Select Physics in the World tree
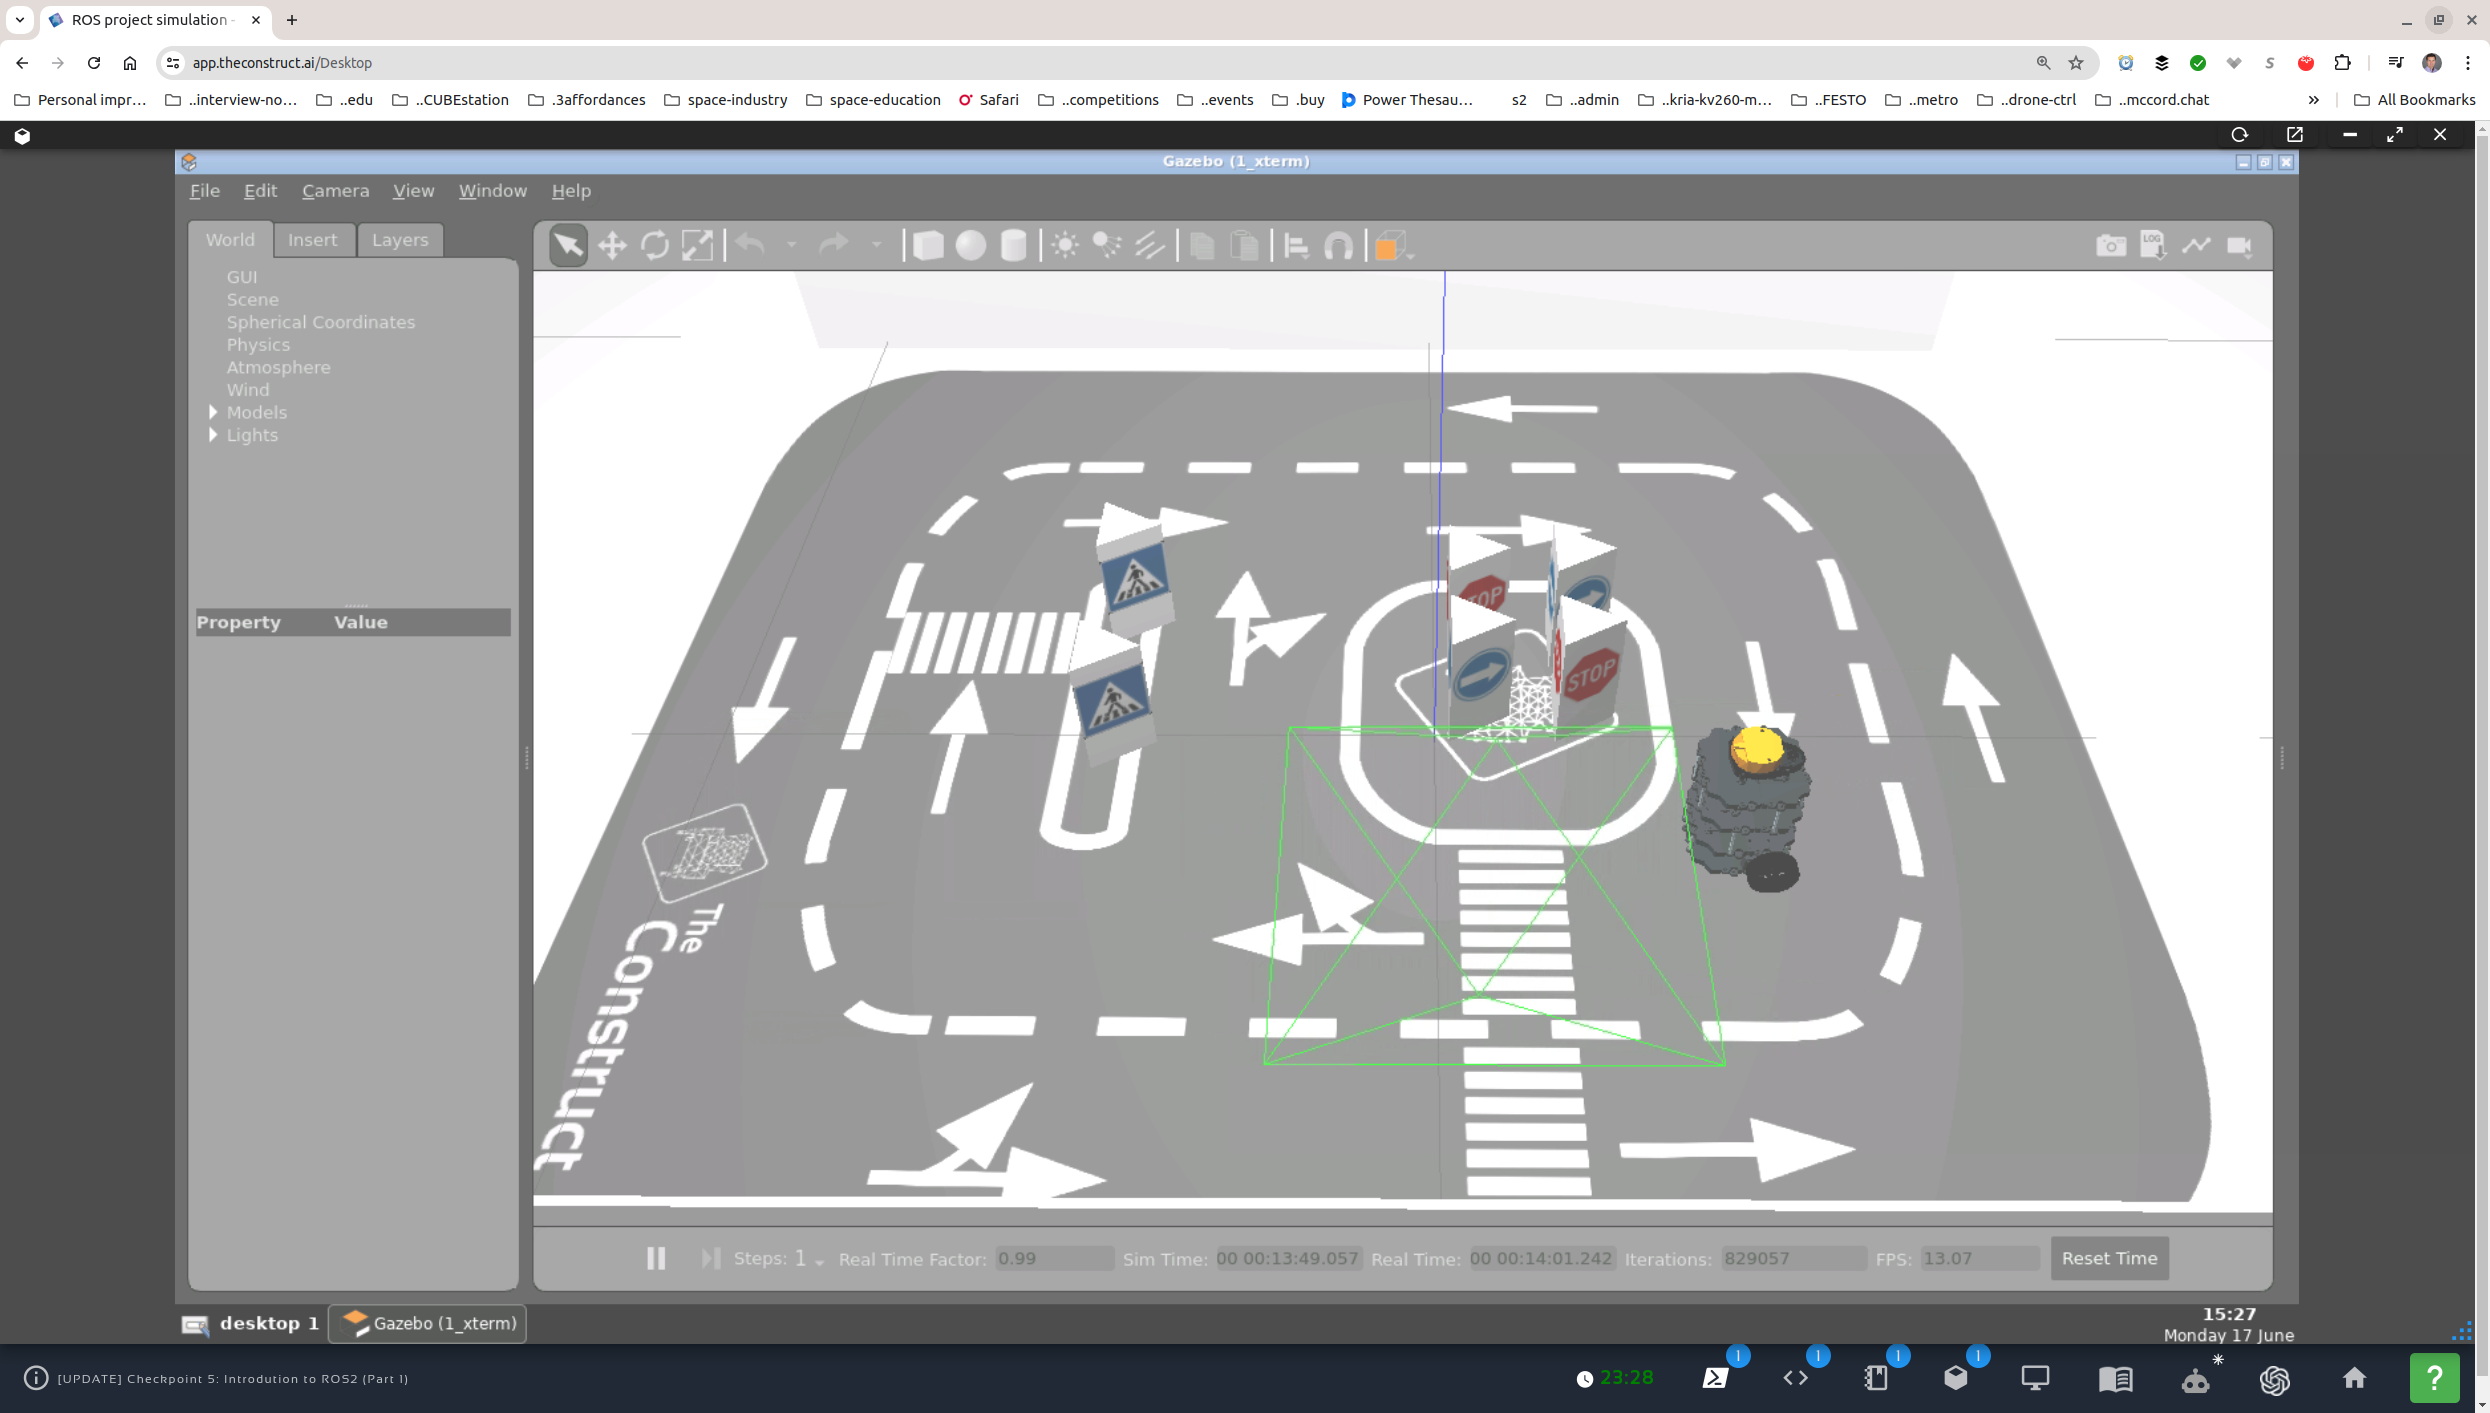 pos(258,345)
